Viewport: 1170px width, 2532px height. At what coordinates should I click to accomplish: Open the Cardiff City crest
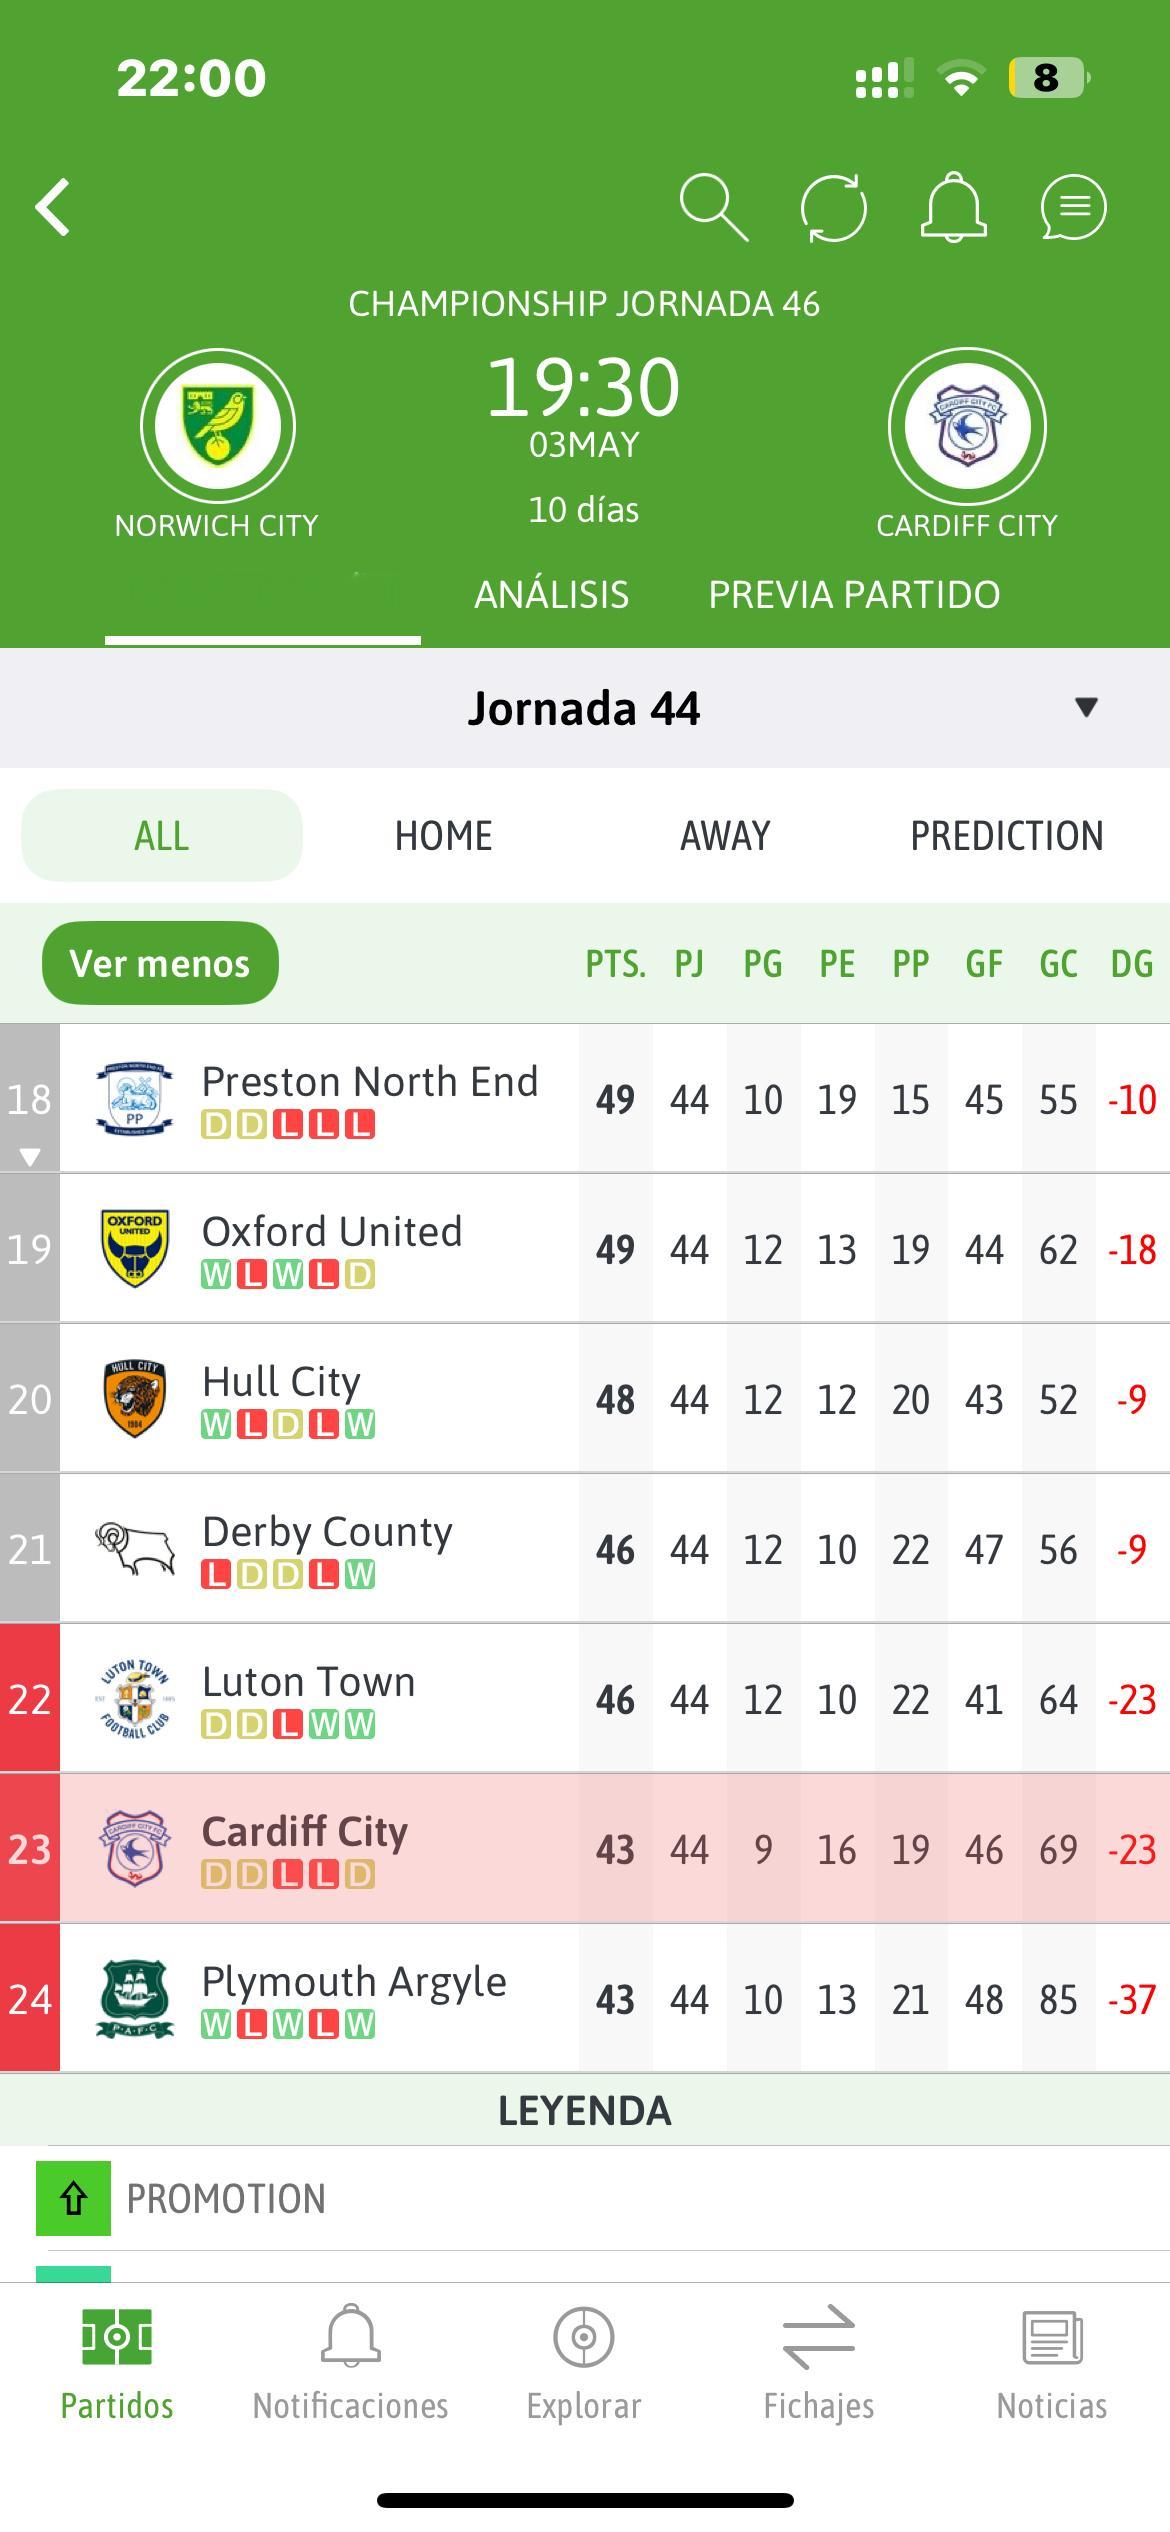(967, 426)
